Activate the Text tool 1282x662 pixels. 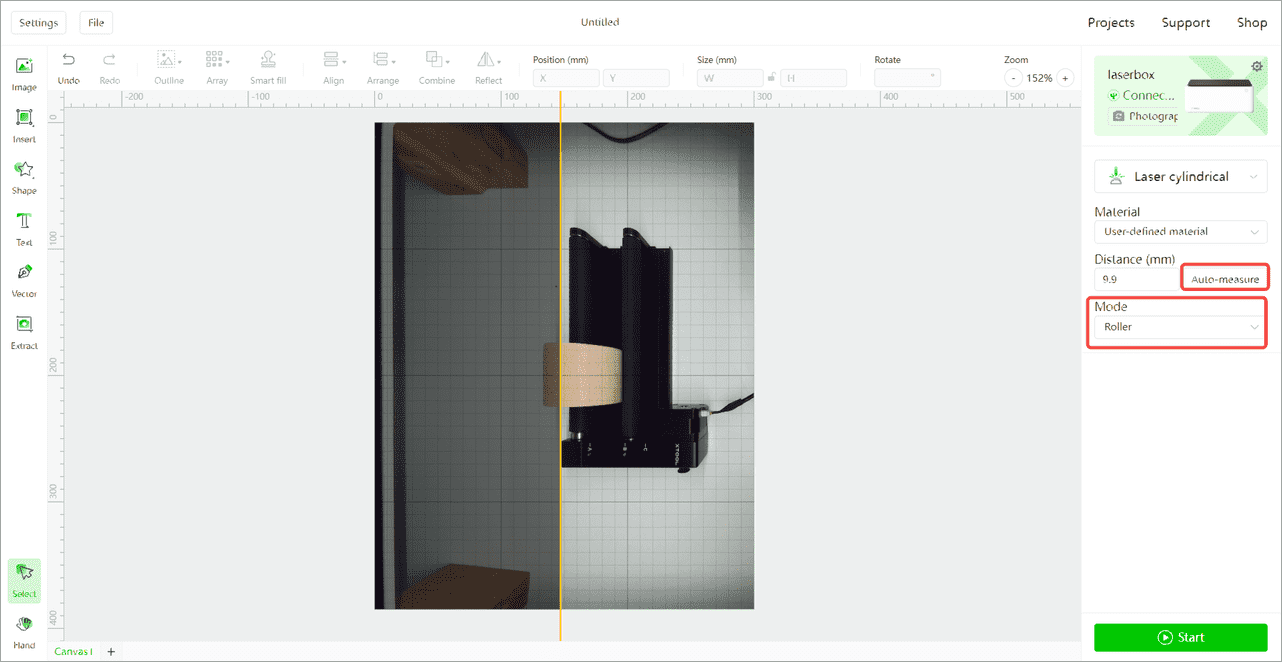coord(24,228)
